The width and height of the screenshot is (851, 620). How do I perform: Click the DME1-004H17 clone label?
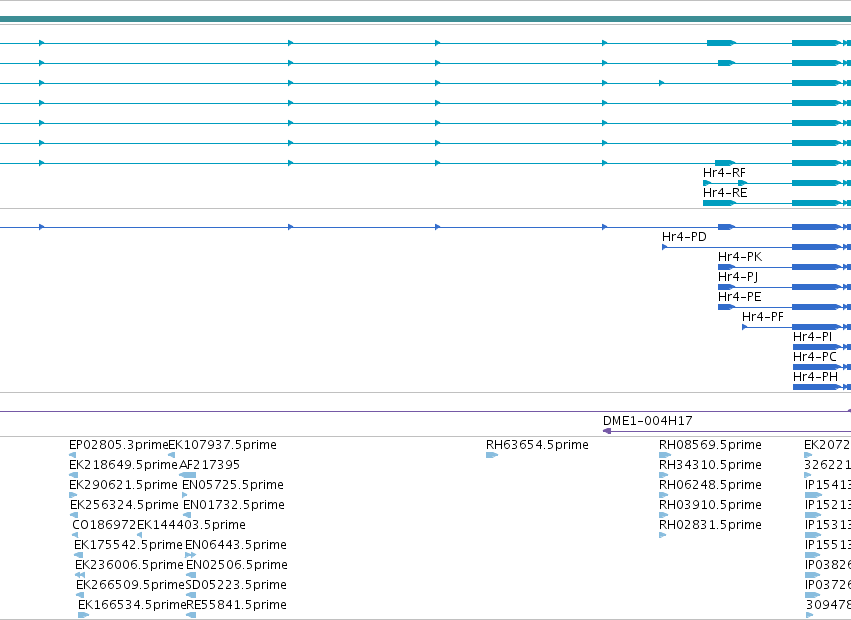[647, 421]
